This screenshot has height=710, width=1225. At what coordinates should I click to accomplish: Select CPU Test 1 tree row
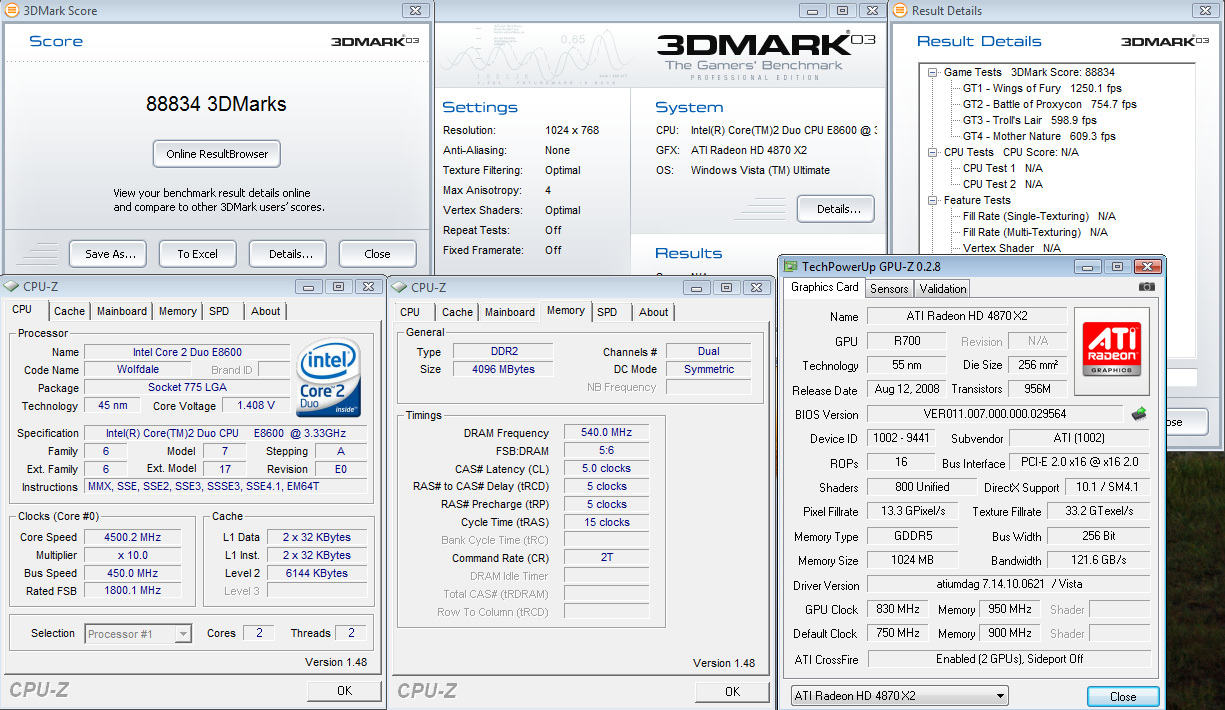1003,168
